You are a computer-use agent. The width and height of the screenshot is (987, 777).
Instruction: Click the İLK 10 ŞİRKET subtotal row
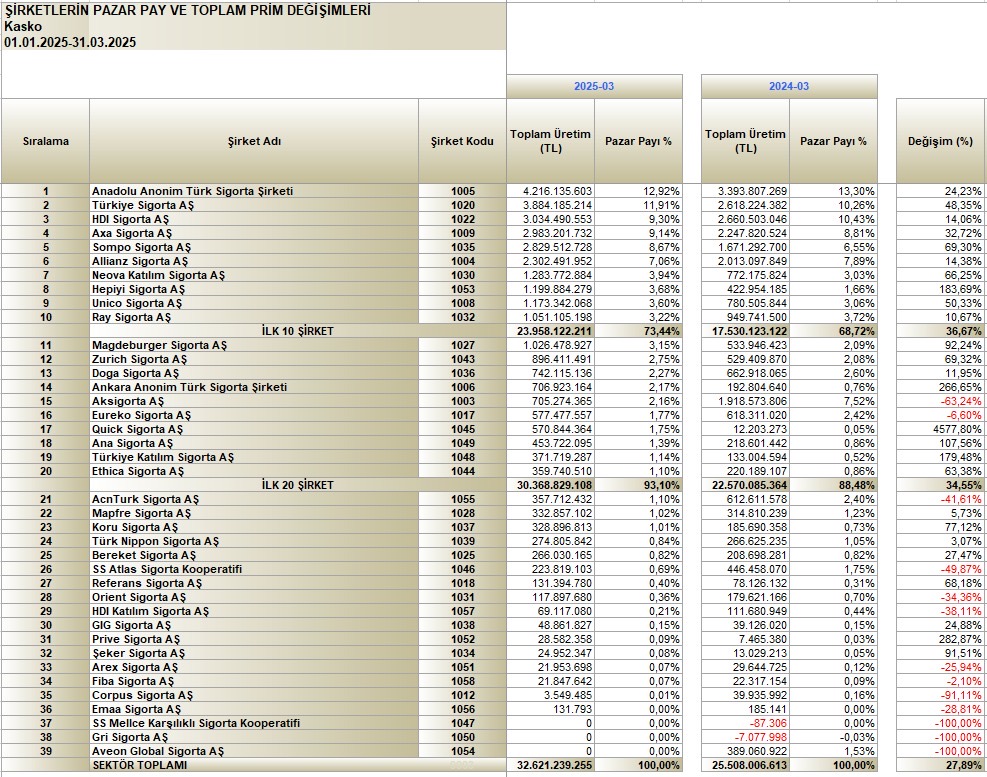297,331
